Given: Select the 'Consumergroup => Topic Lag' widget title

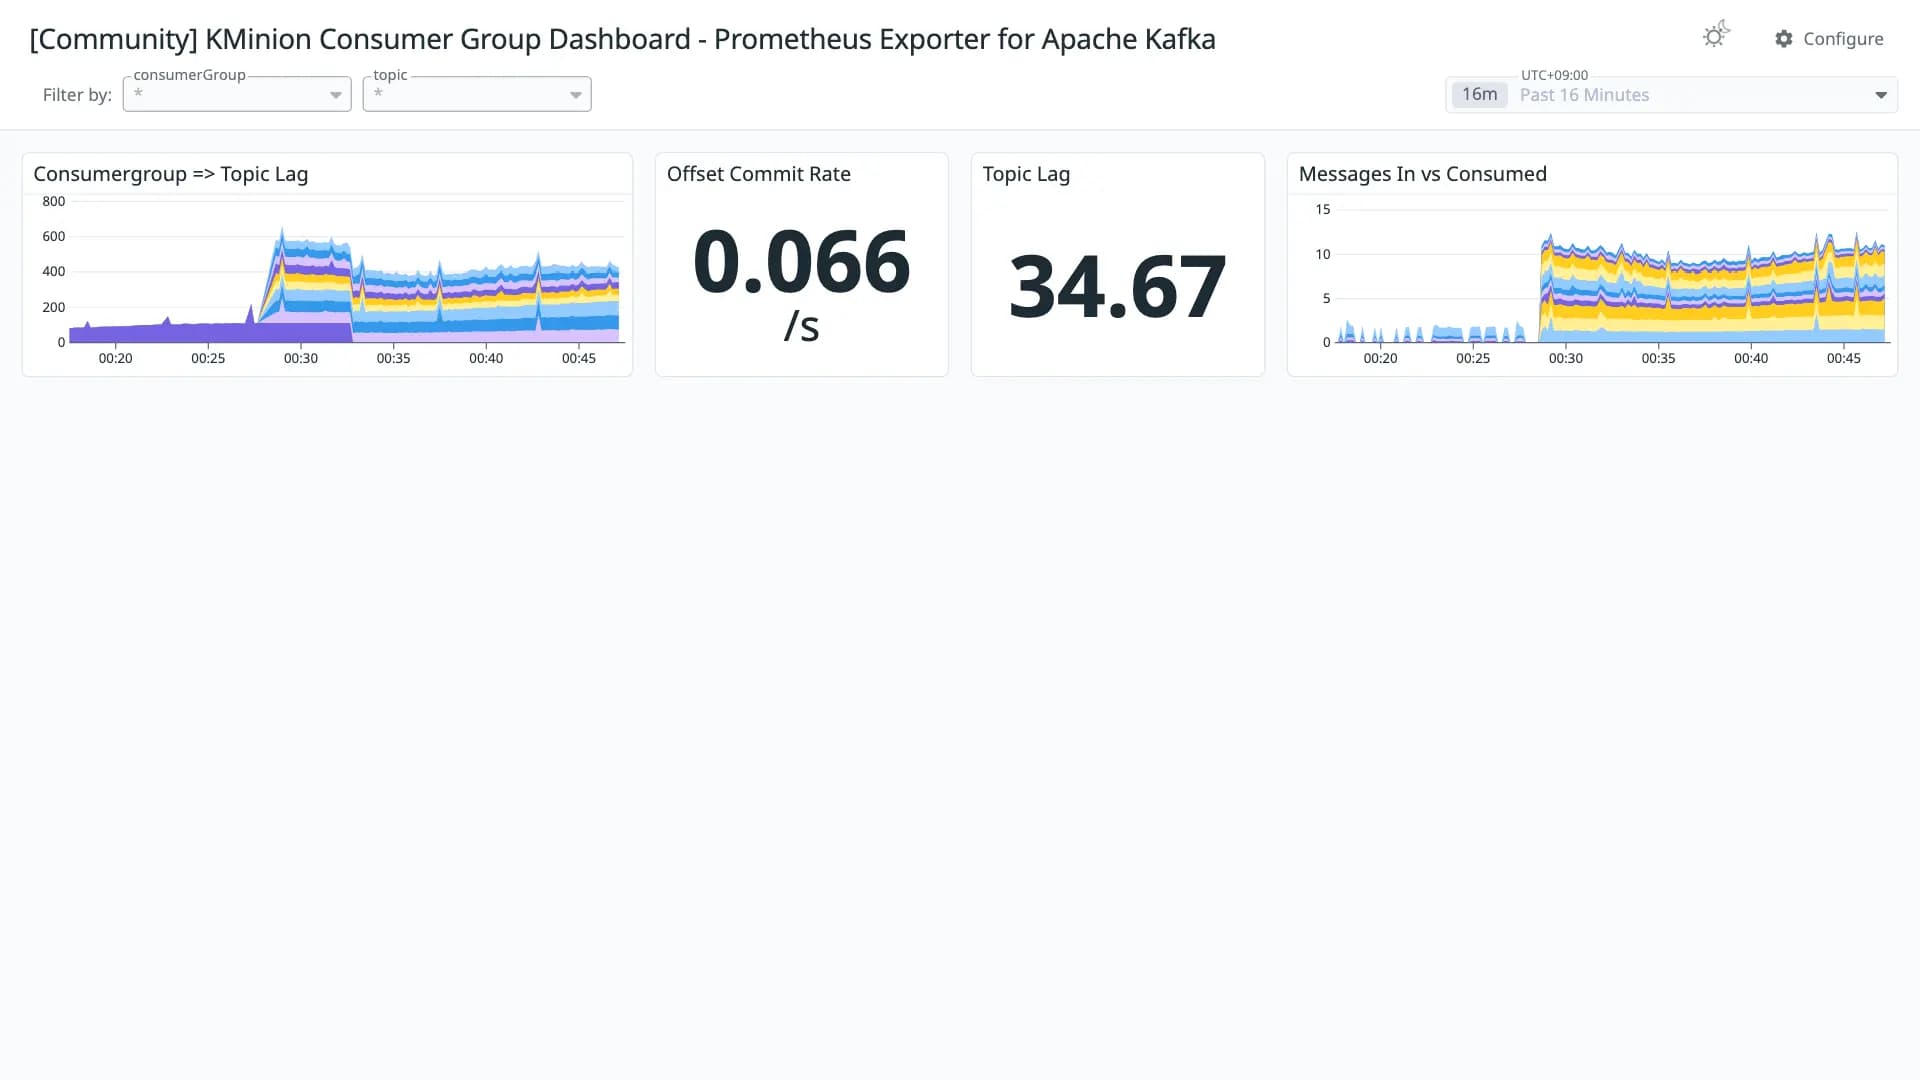Looking at the screenshot, I should [171, 174].
